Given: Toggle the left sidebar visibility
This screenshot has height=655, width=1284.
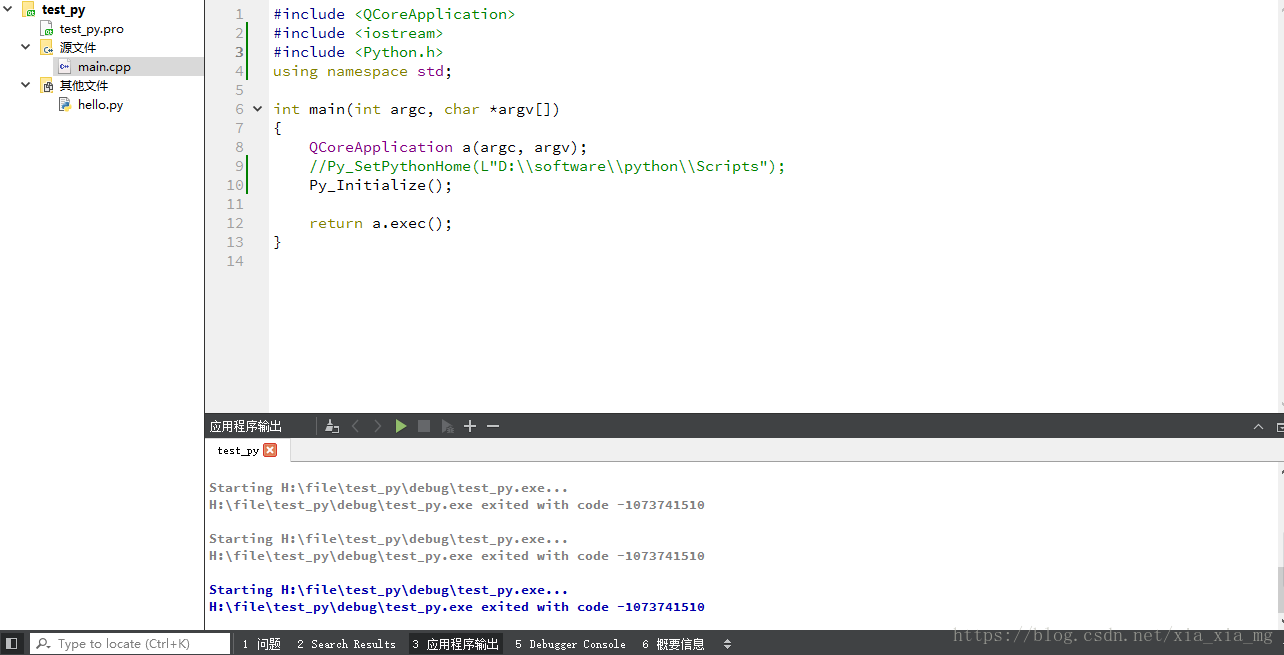Looking at the screenshot, I should (11, 644).
